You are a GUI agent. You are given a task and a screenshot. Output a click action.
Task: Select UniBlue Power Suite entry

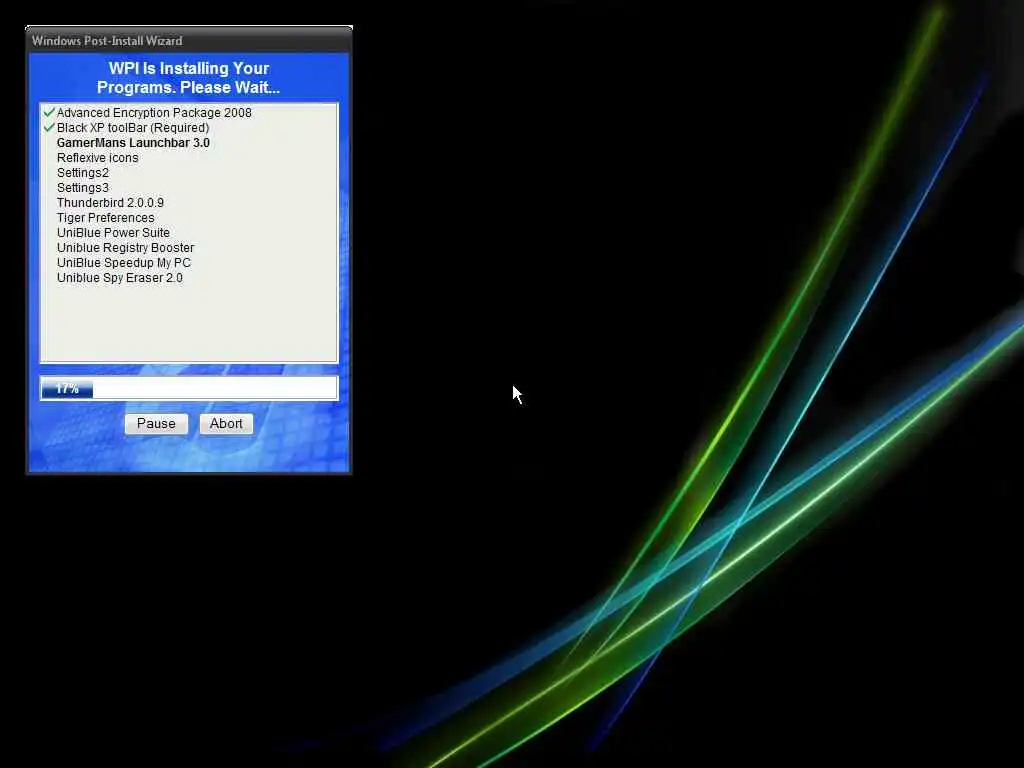[x=114, y=232]
